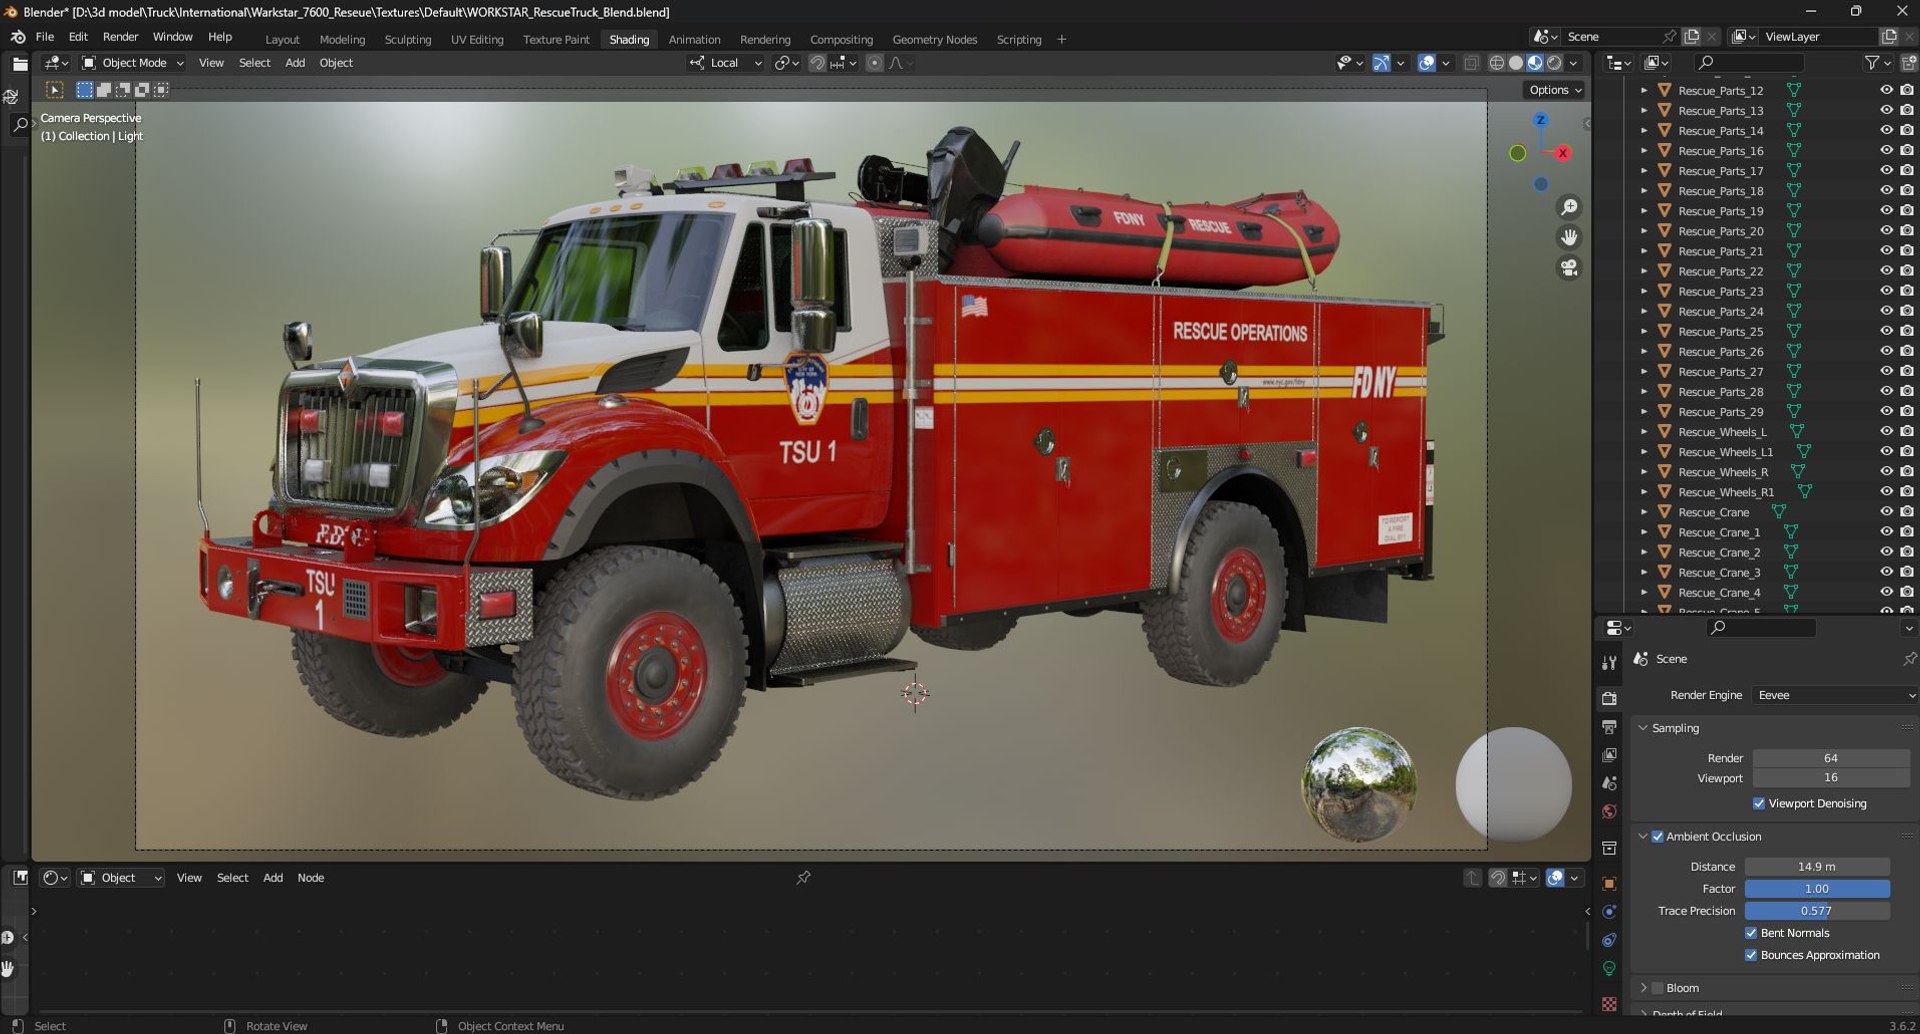Open the viewport Add menu
1920x1034 pixels.
[x=295, y=63]
